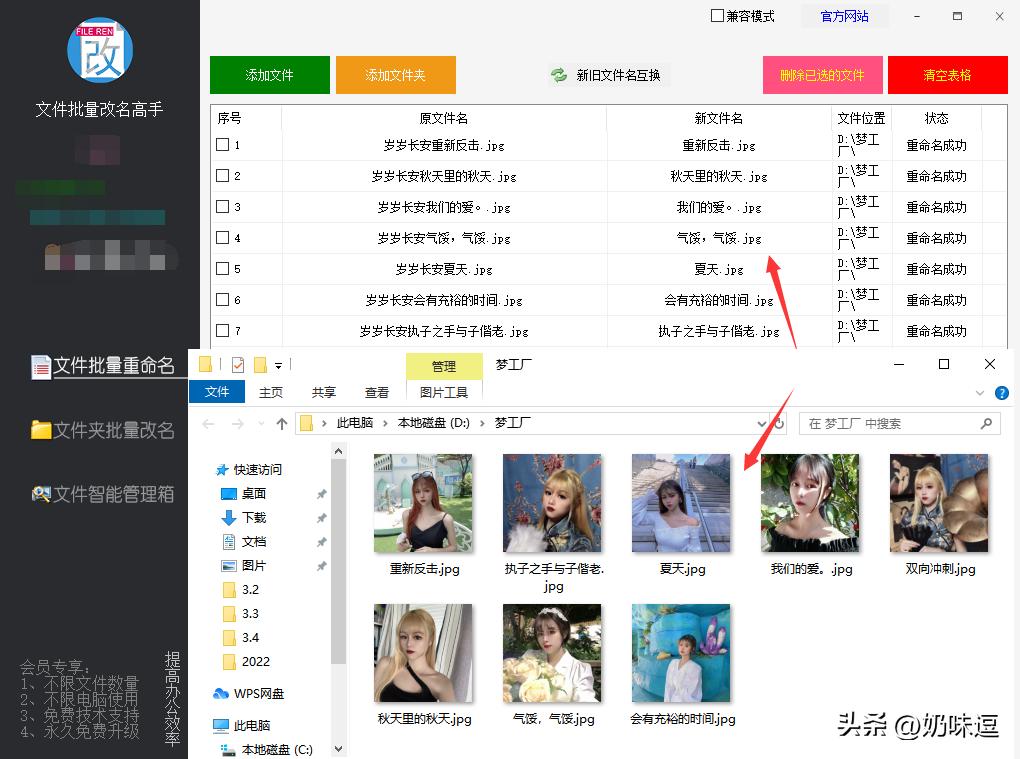Check the checkbox beside 岁岁长安夏天.jpg

(x=222, y=269)
